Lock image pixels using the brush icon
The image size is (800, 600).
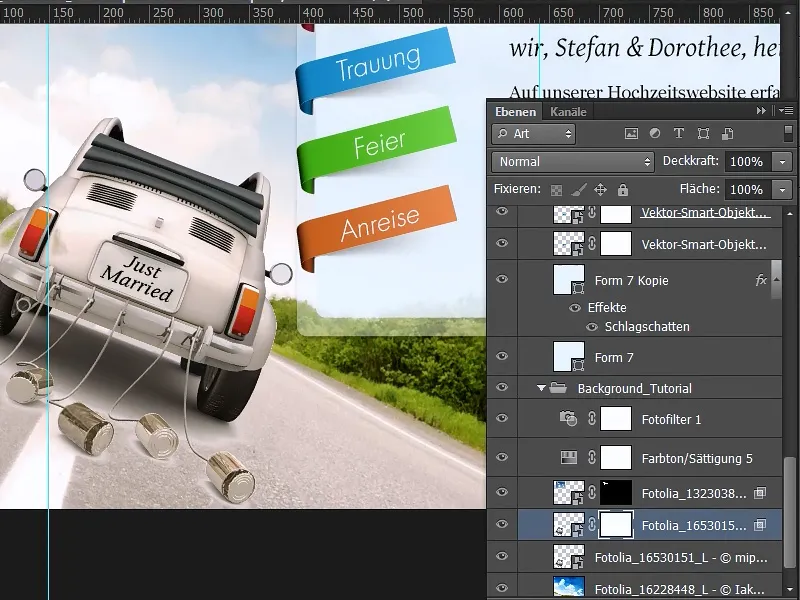579,190
